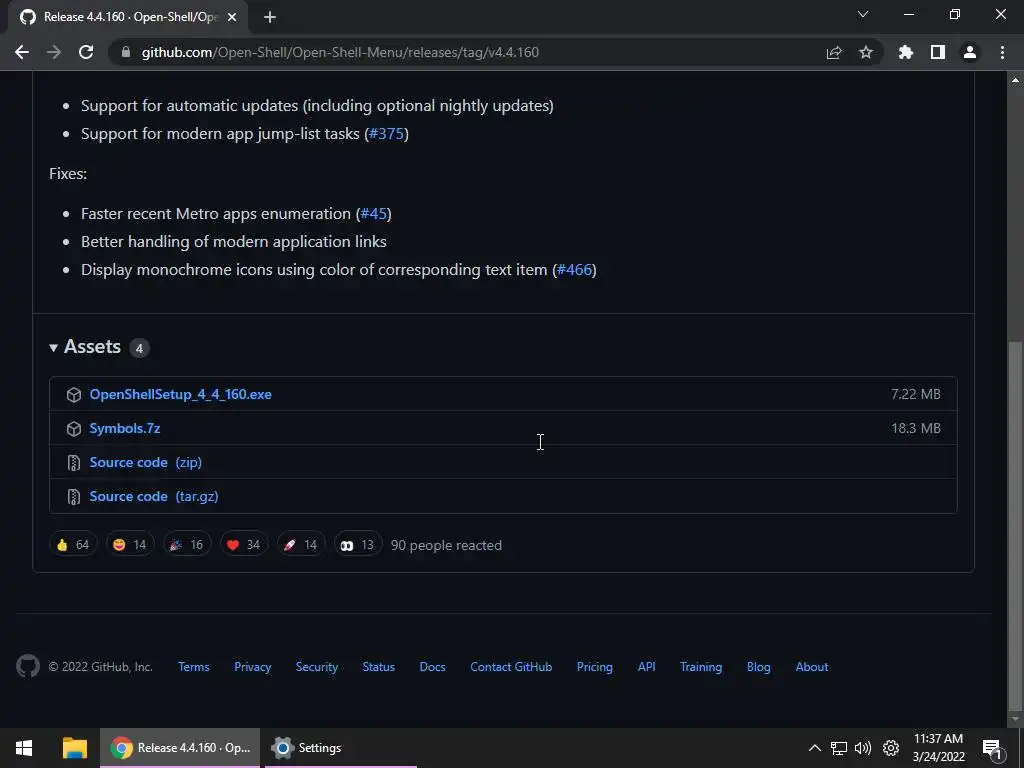Open the Security footer link
Viewport: 1024px width, 768px height.
tap(317, 667)
